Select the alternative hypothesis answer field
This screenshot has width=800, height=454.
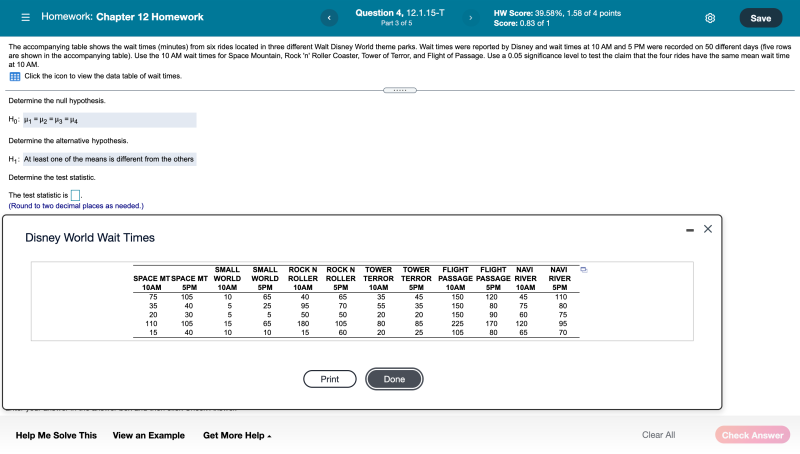tap(109, 159)
